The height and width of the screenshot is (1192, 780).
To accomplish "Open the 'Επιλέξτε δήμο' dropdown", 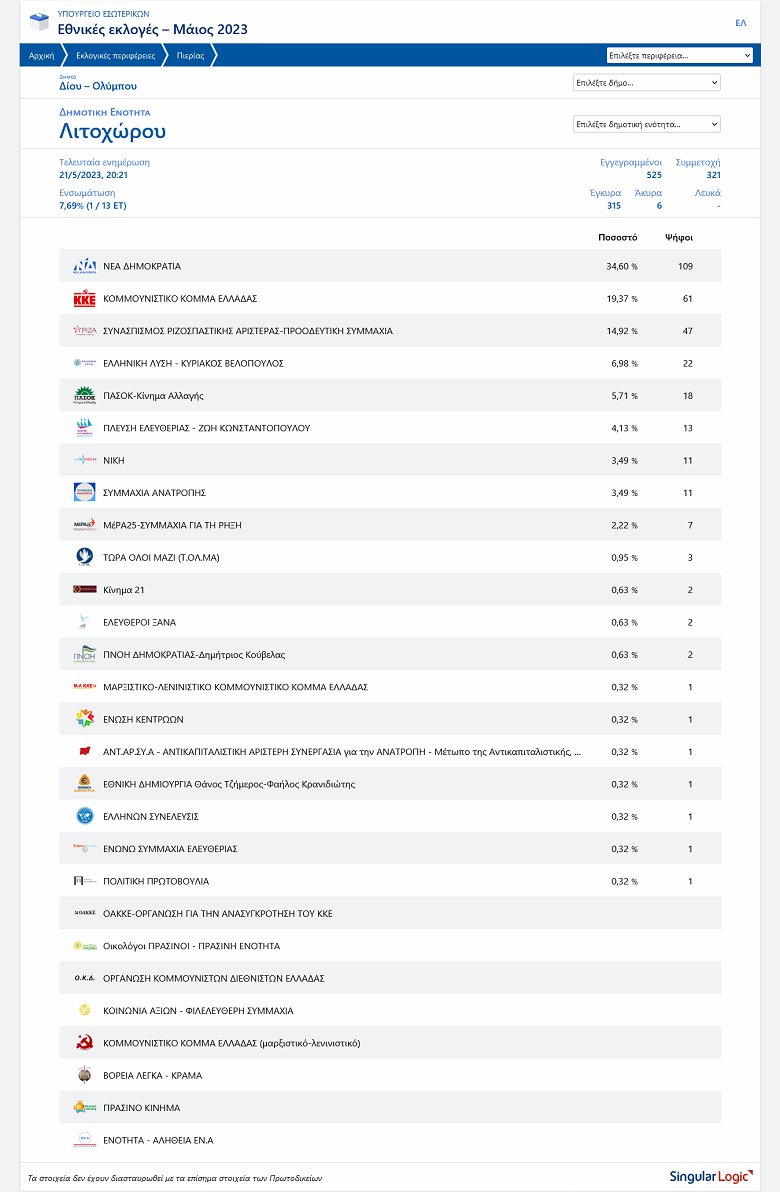I will [646, 83].
